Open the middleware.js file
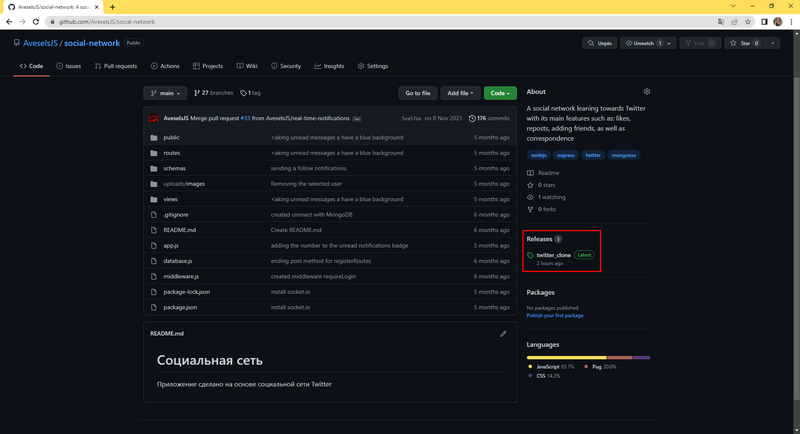This screenshot has width=800, height=434. [x=181, y=276]
